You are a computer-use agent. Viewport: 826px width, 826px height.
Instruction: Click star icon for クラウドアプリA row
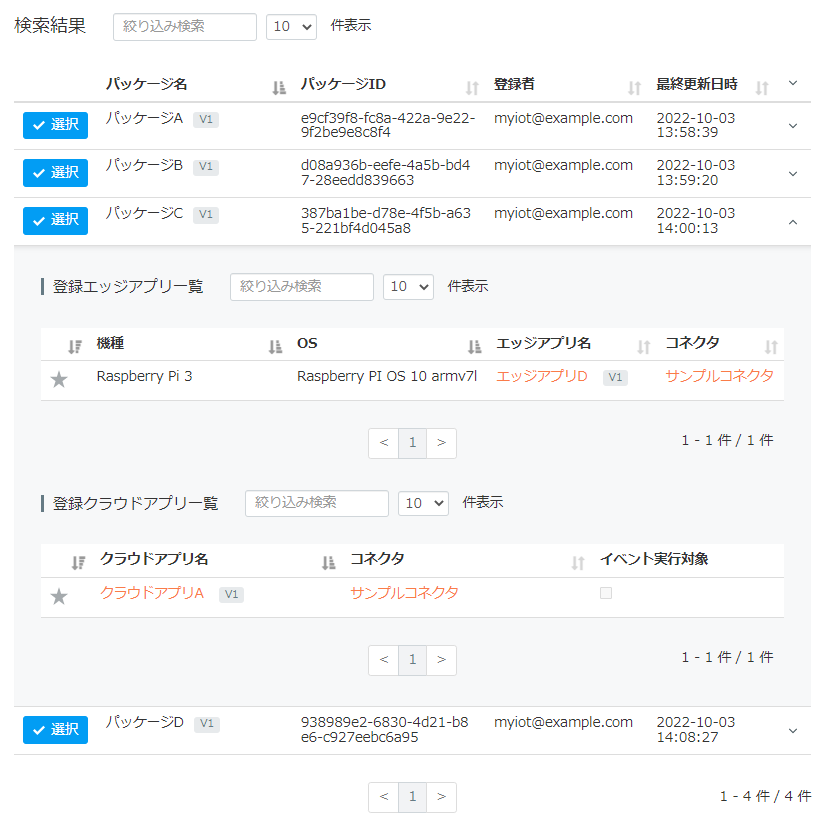pos(59,596)
